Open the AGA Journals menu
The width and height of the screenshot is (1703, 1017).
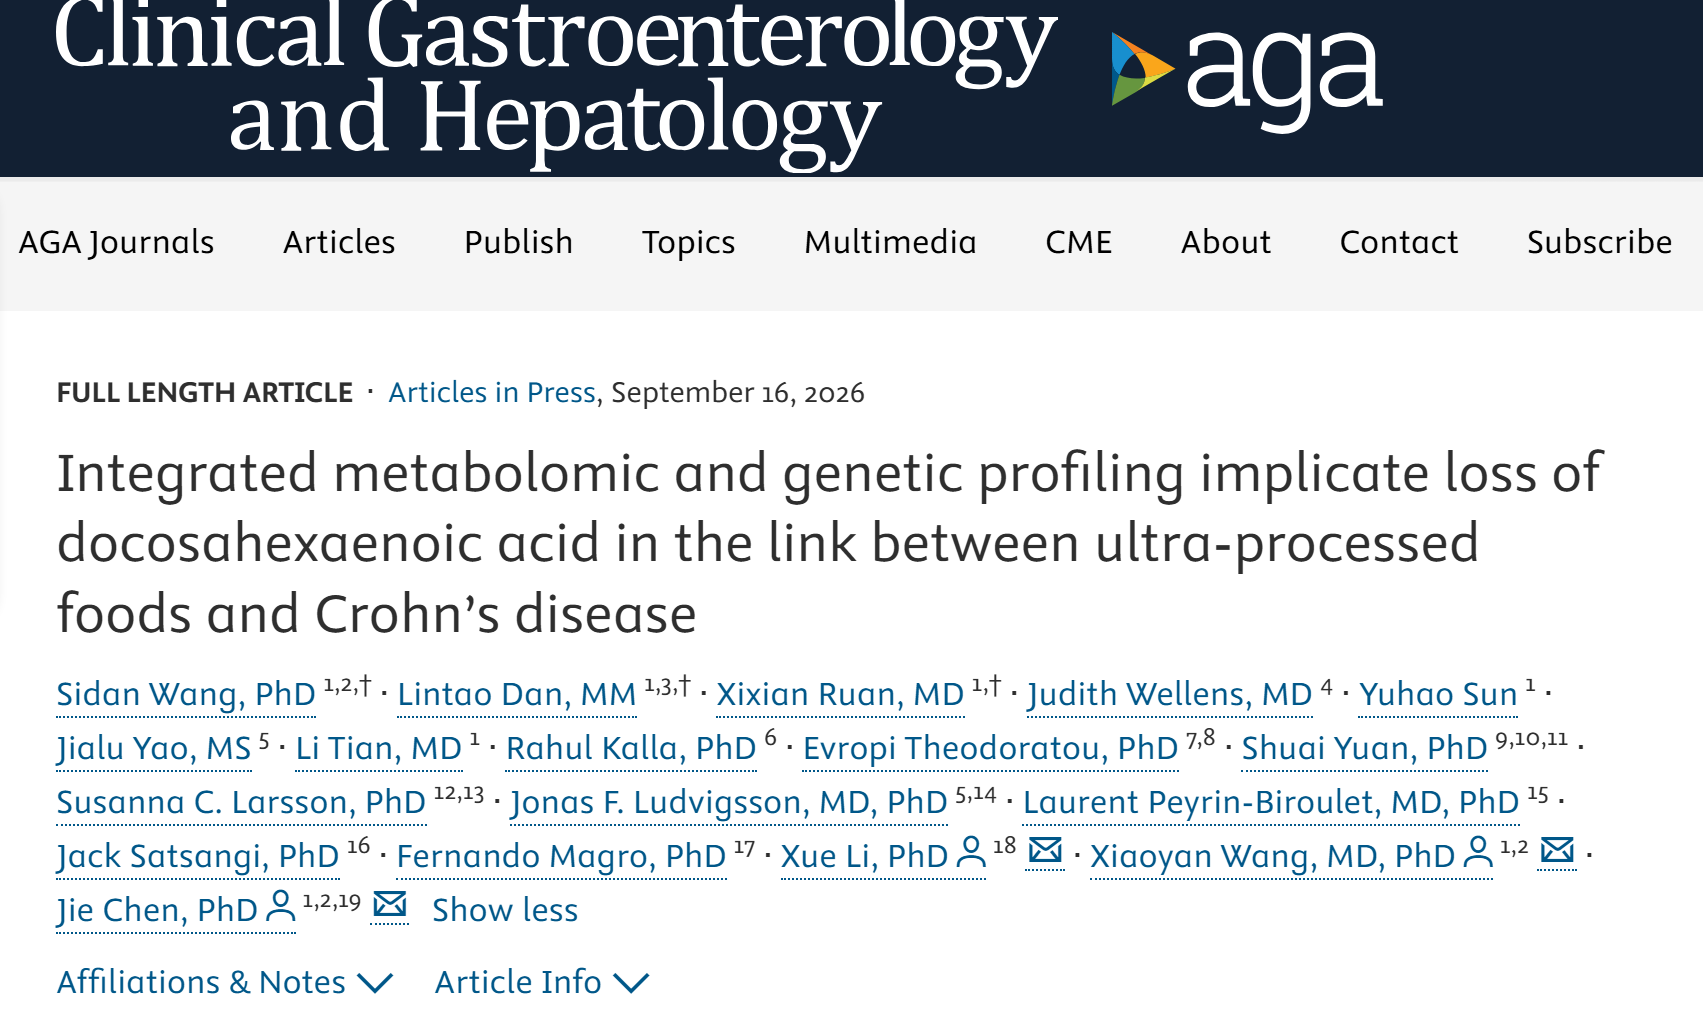click(116, 243)
